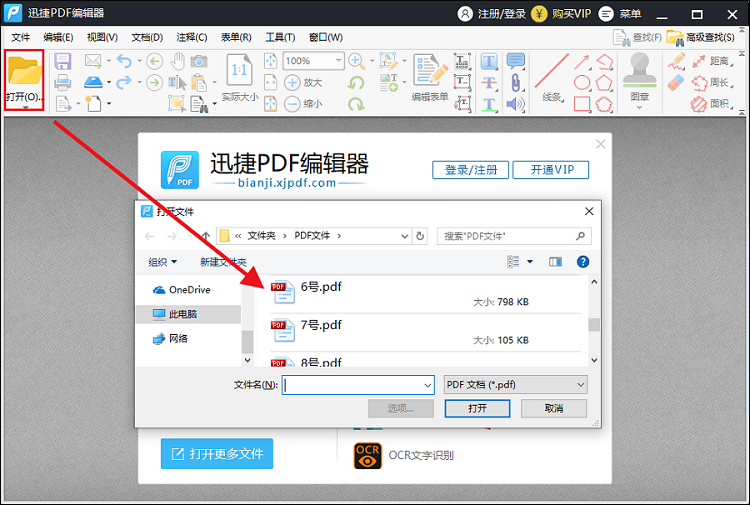
Task: Click the 打开更多文件 button
Action: pos(217,453)
